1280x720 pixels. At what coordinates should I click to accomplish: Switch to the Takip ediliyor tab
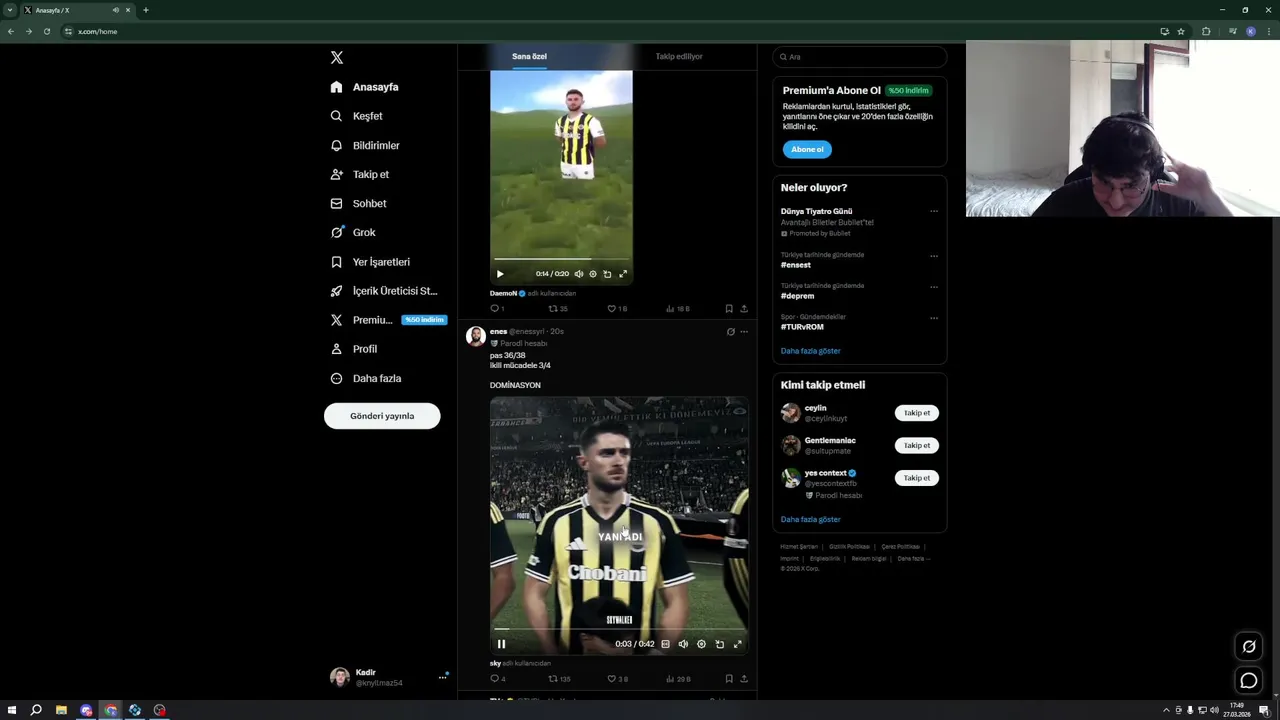tap(679, 56)
